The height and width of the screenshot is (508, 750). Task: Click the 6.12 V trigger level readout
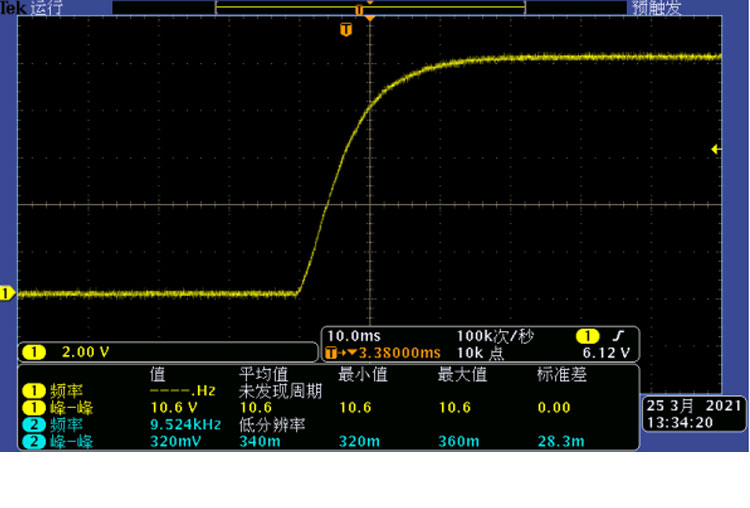(x=606, y=353)
